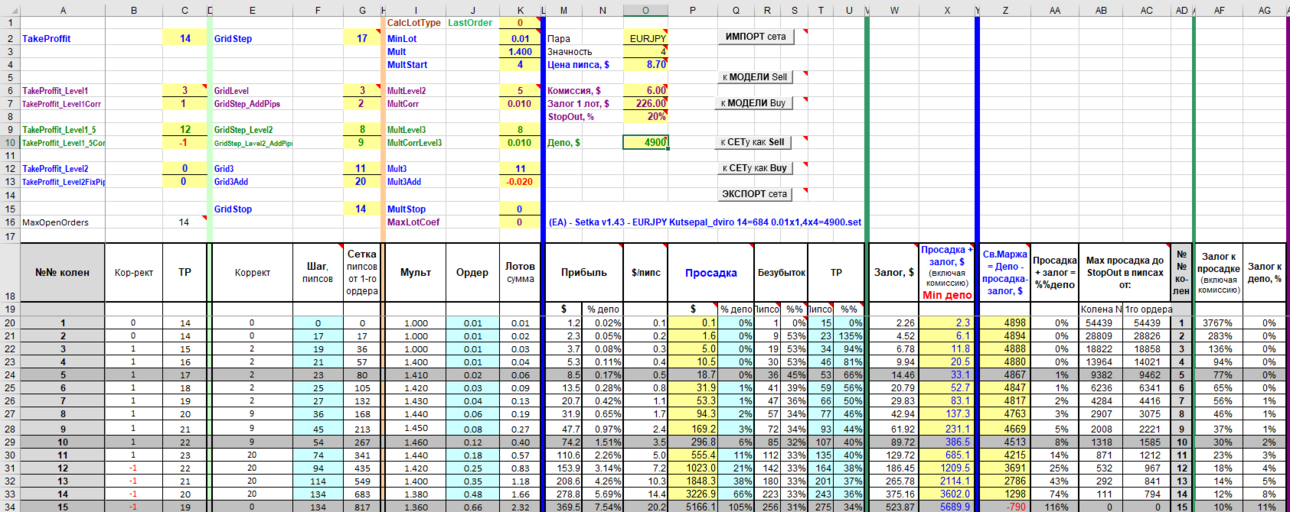This screenshot has width=1290, height=512.
Task: Select column O header
Action: (x=645, y=9)
